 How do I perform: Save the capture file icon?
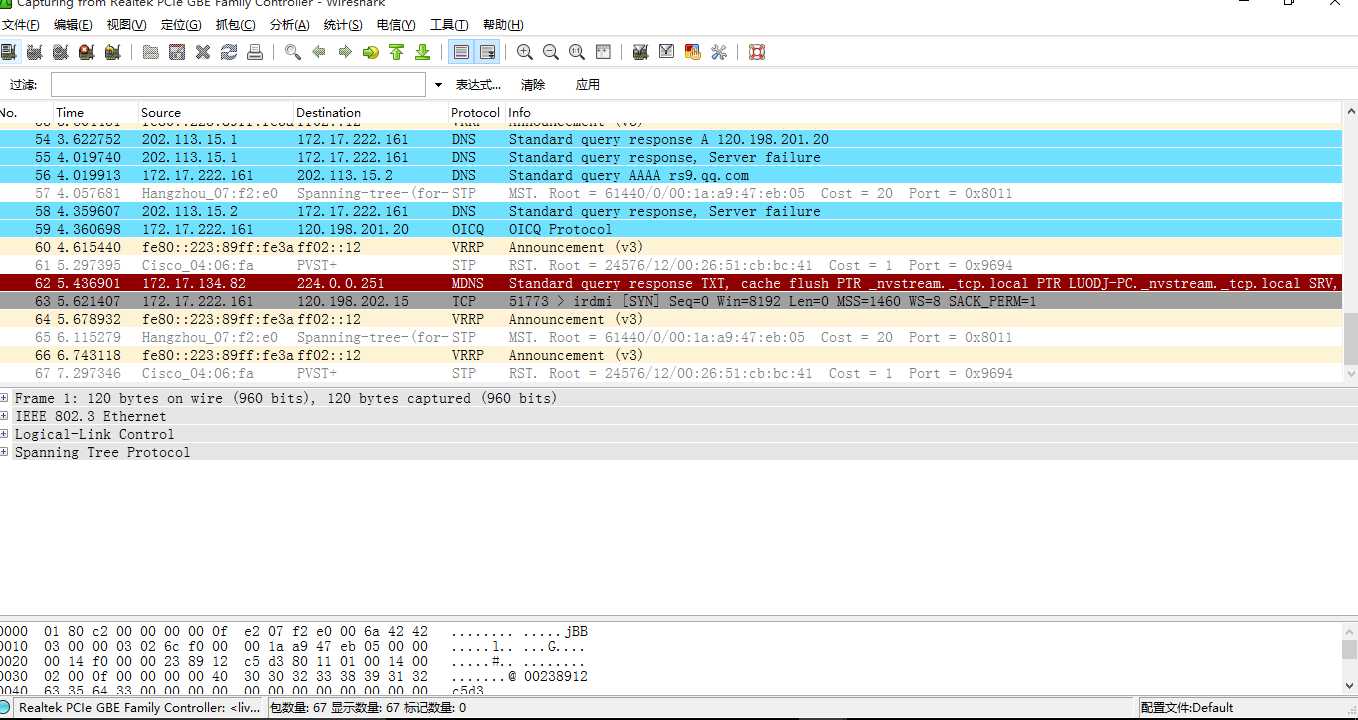click(x=177, y=52)
